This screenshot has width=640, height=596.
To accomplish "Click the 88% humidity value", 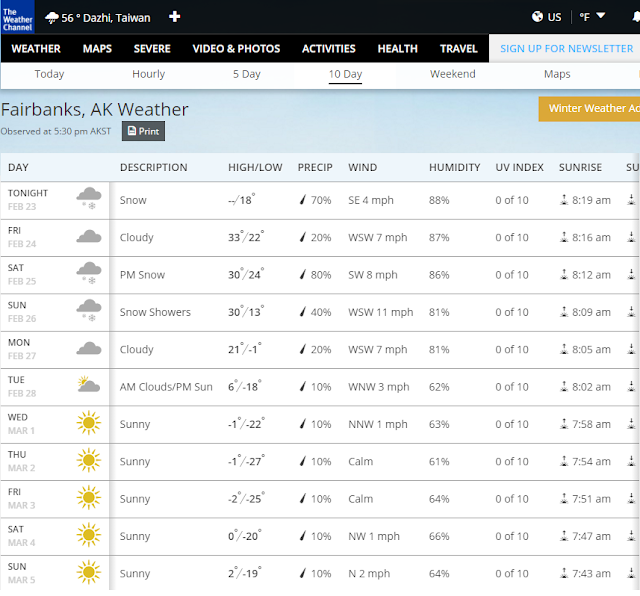I will pyautogui.click(x=439, y=200).
